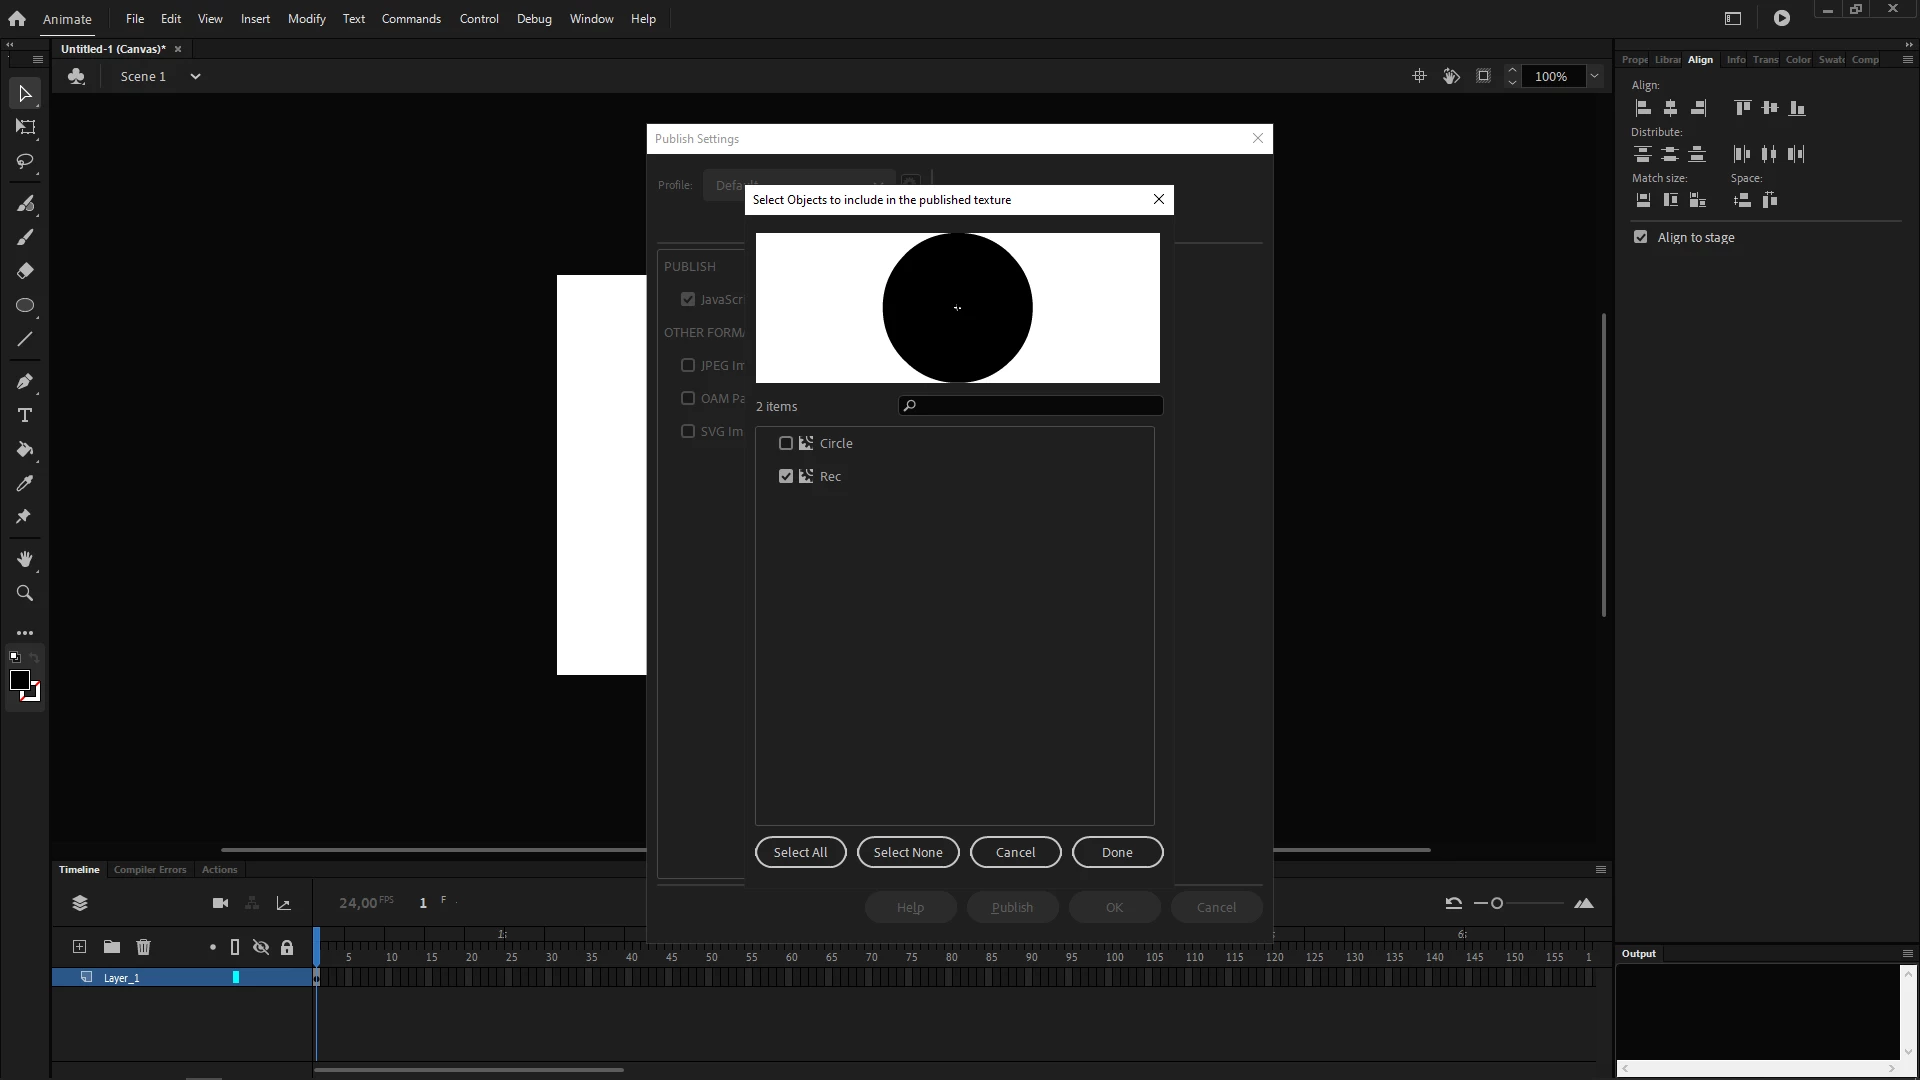Screen dimensions: 1920x1080
Task: Open the Modify menu
Action: 306,19
